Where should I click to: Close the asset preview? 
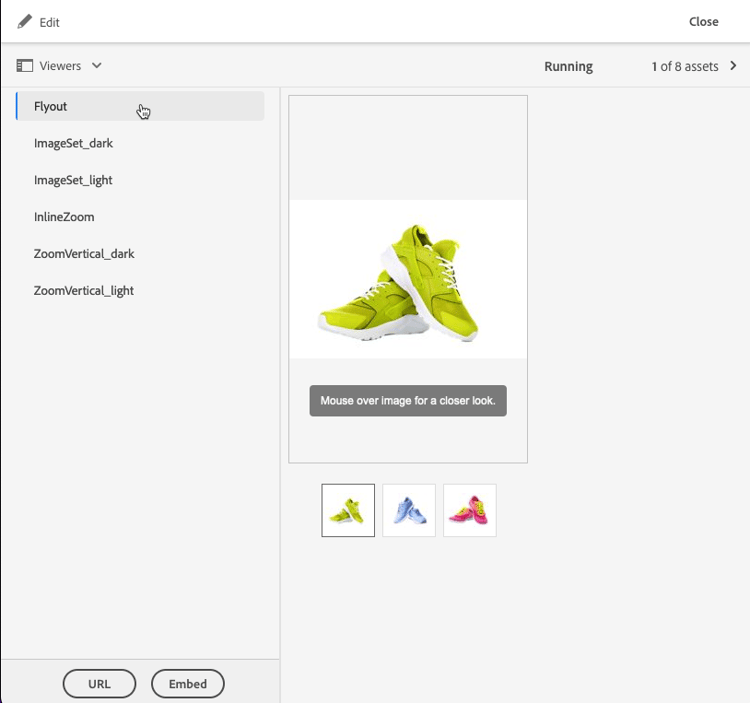click(703, 22)
